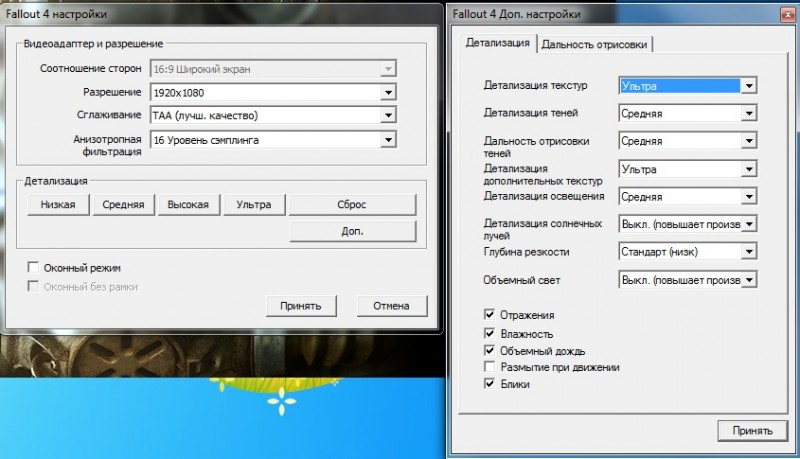
Task: Enable the Оконный режим checkbox
Action: click(x=34, y=269)
